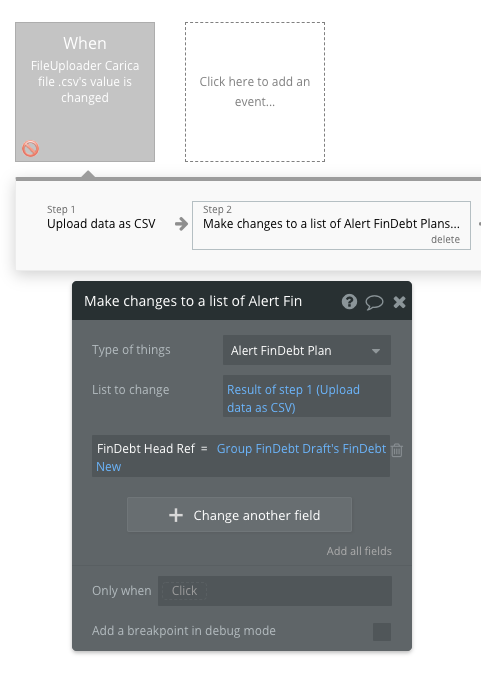The height and width of the screenshot is (697, 481).
Task: Select the When FileUploader event block
Action: click(85, 92)
